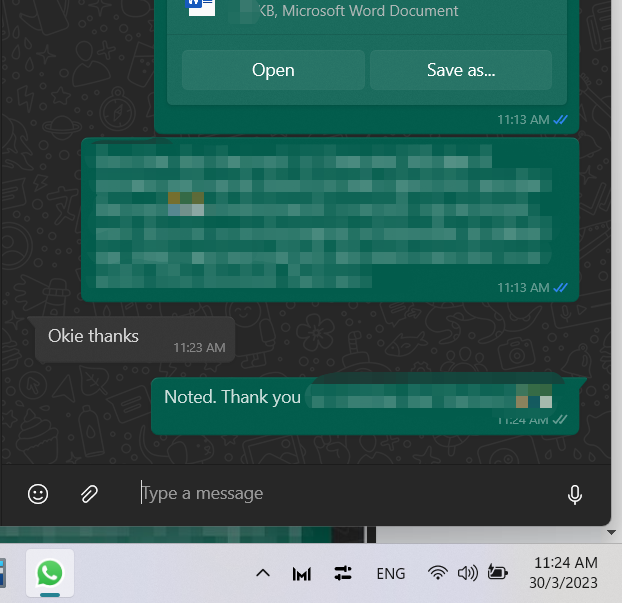Open the M-shaped tray app icon

302,574
